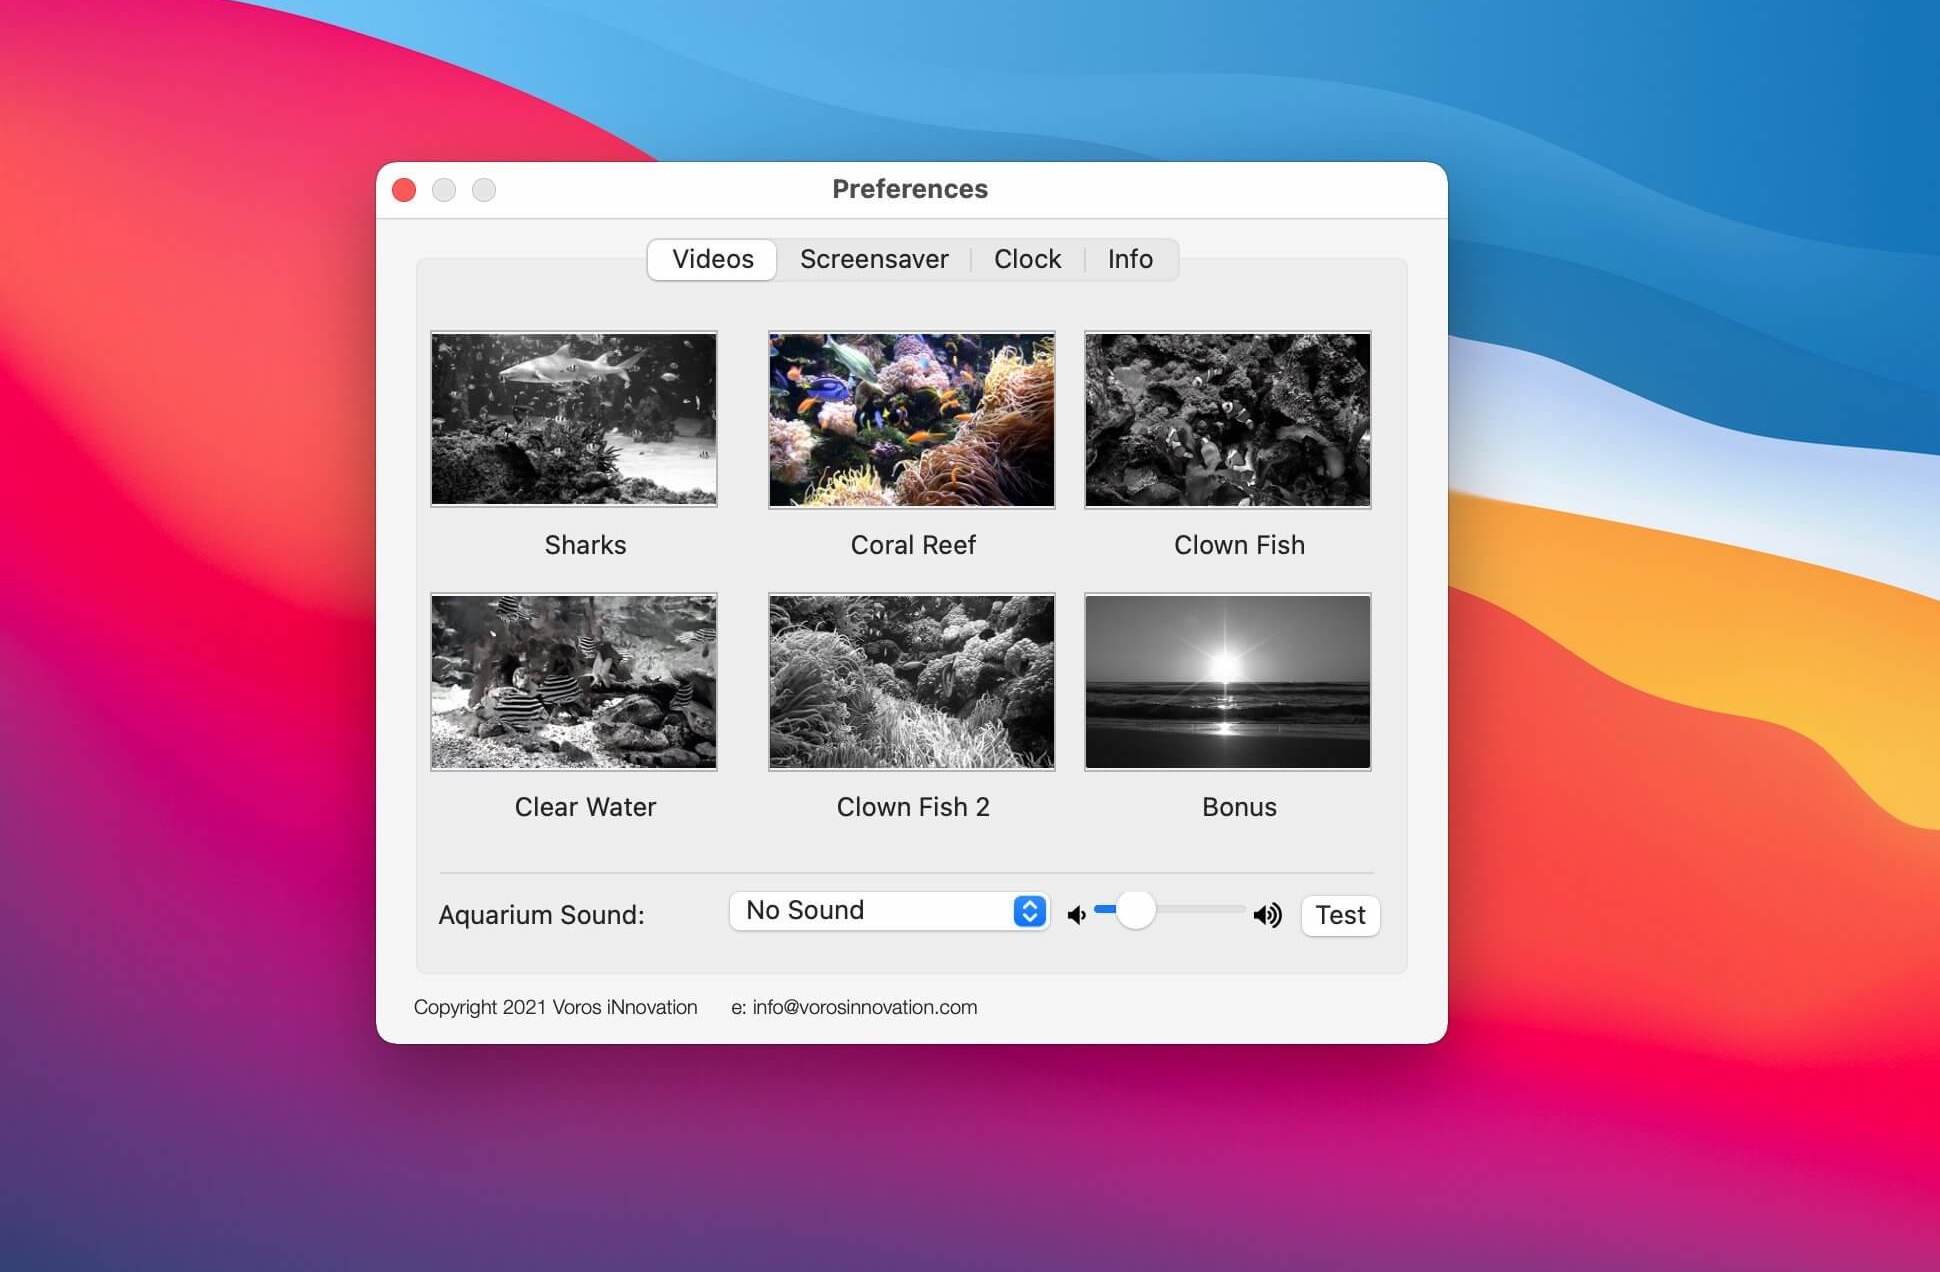The height and width of the screenshot is (1272, 1940).
Task: Click the low volume speaker icon
Action: point(1076,915)
